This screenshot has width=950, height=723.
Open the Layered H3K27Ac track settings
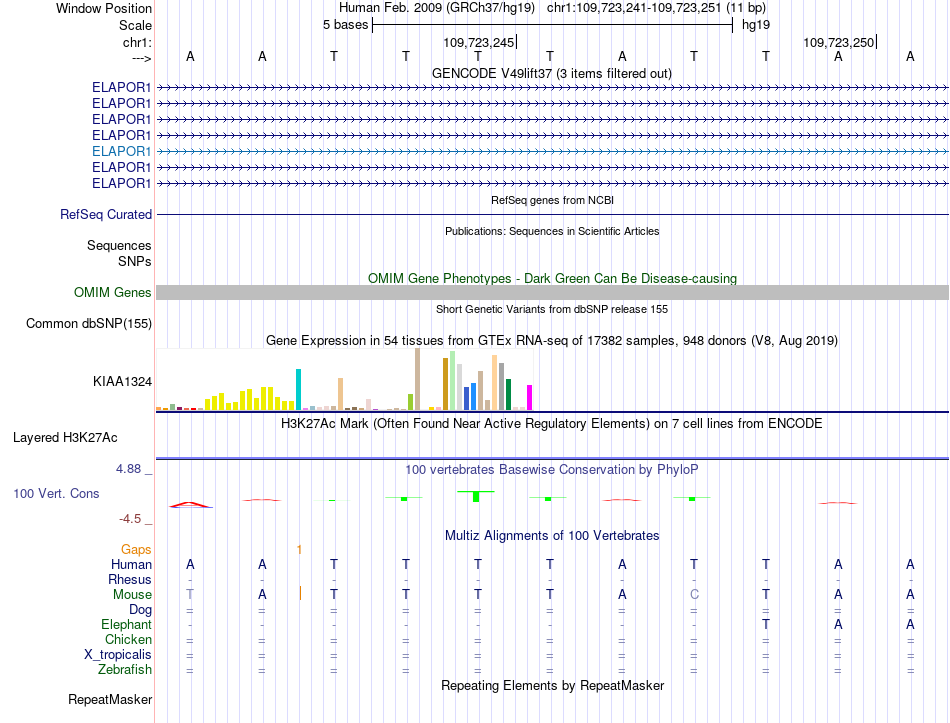[65, 438]
